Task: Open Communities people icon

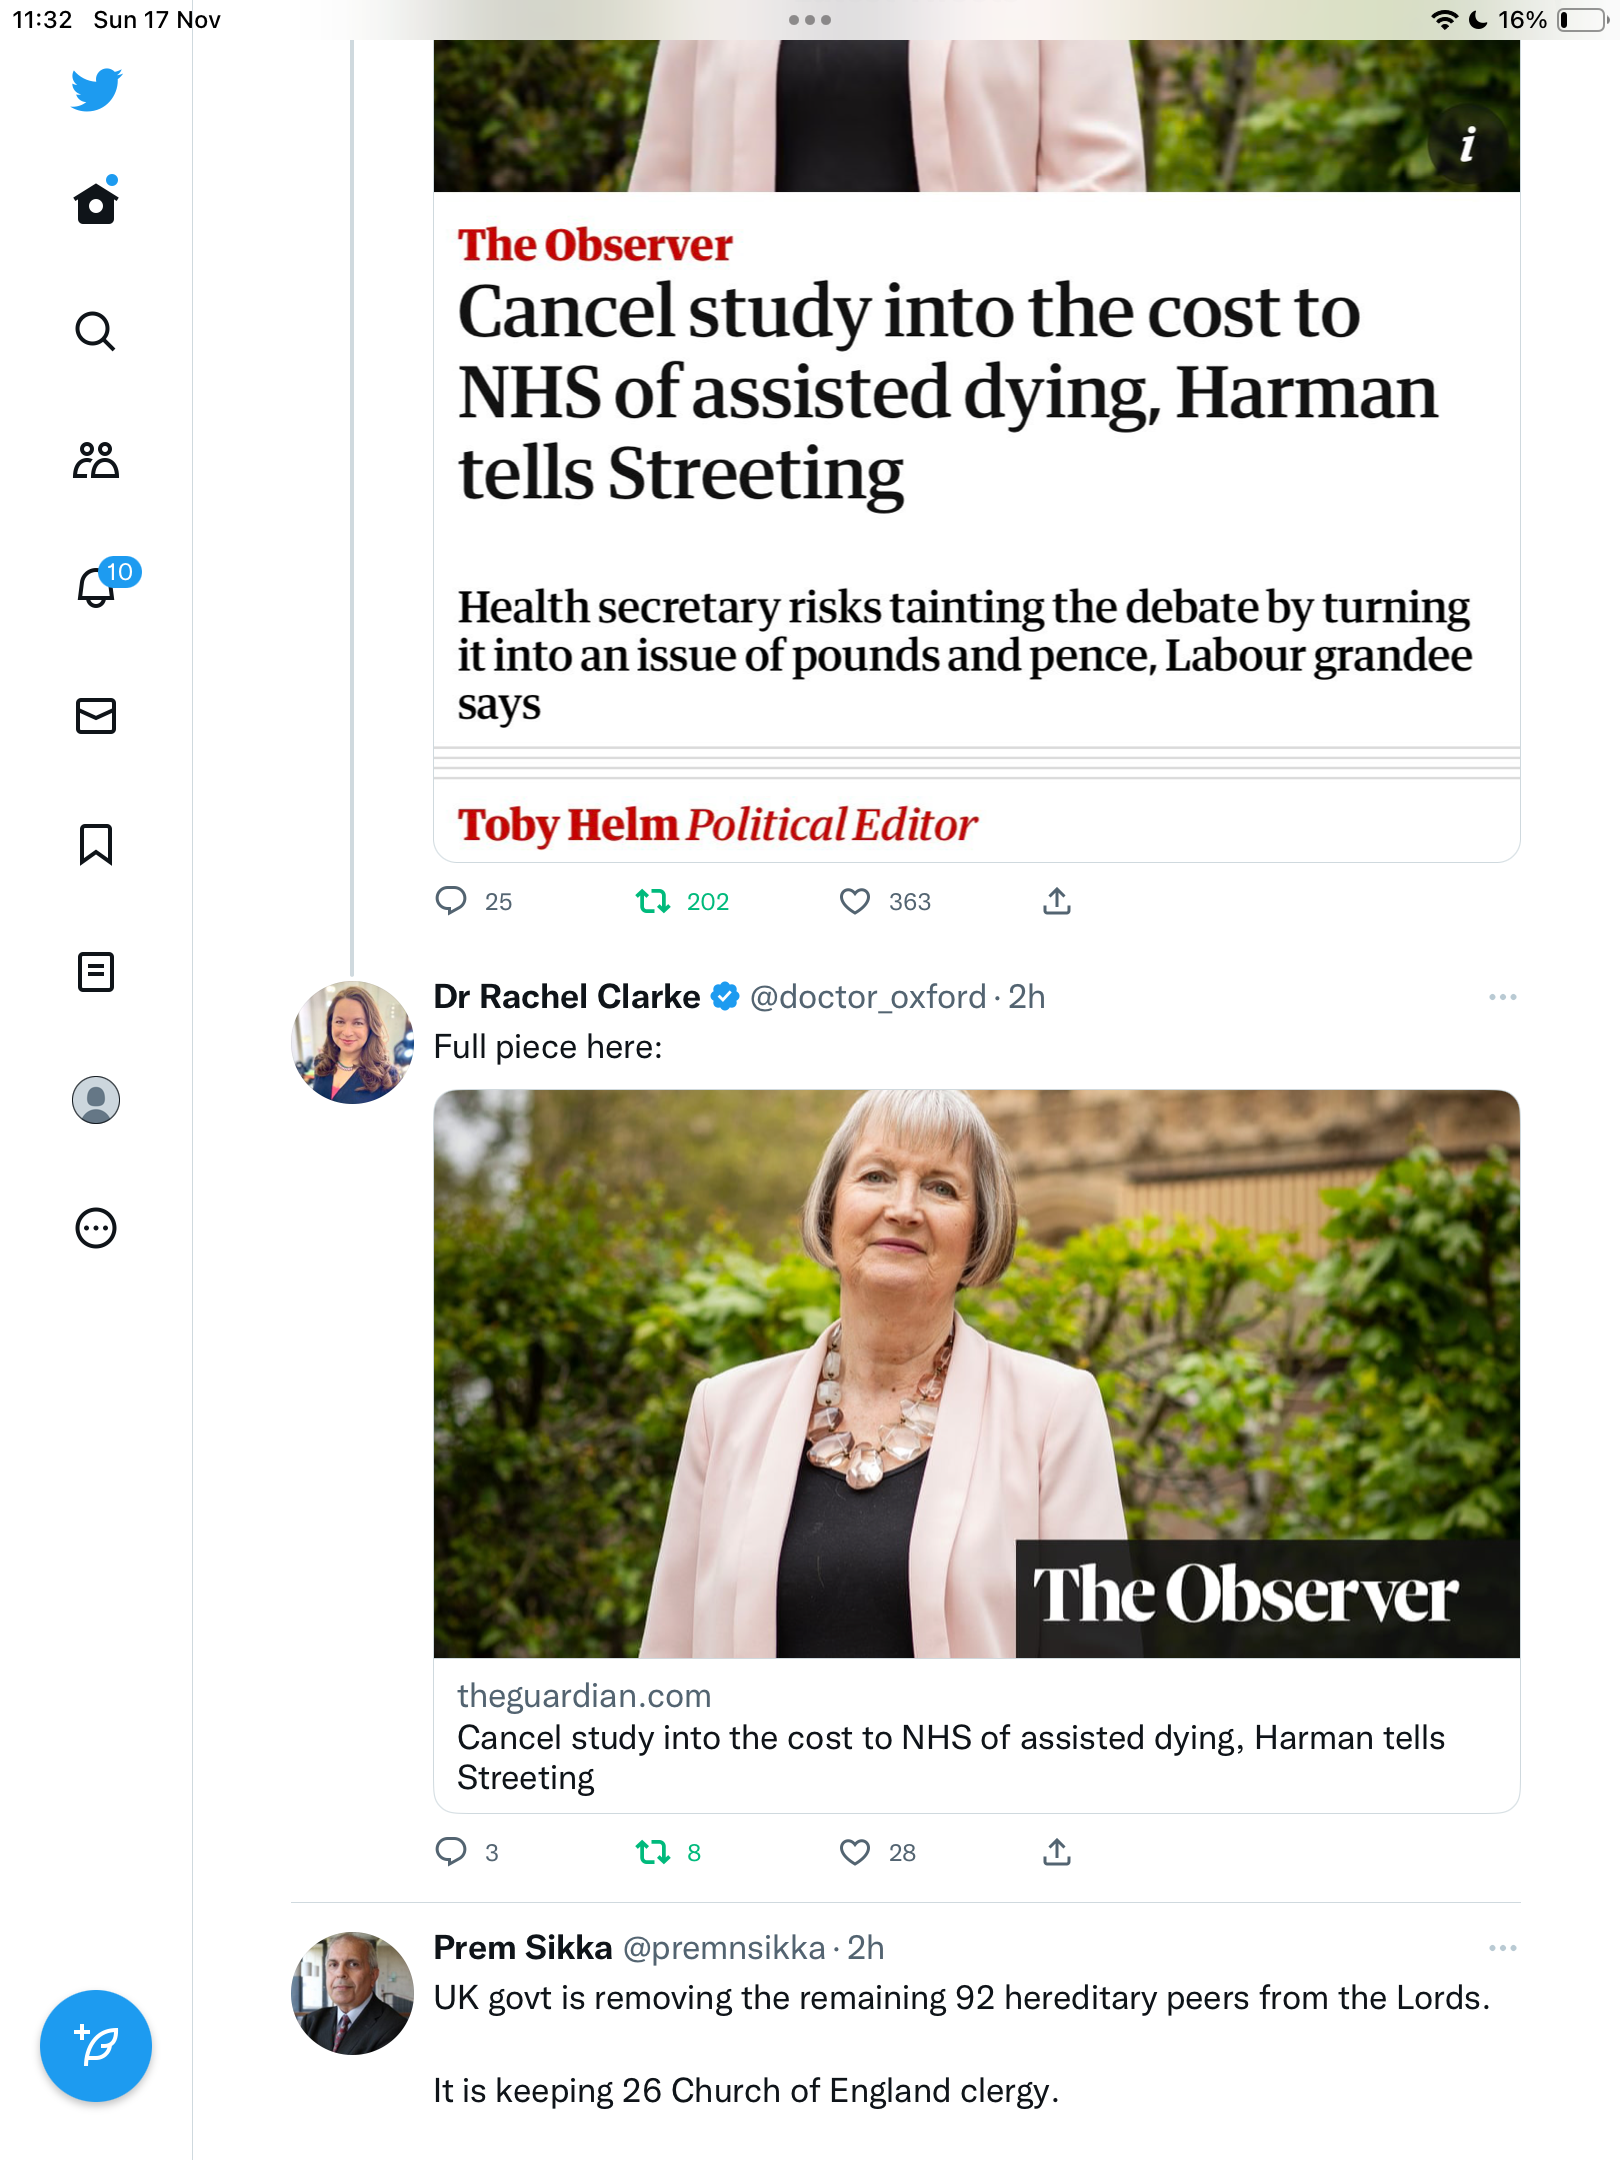Action: coord(96,460)
